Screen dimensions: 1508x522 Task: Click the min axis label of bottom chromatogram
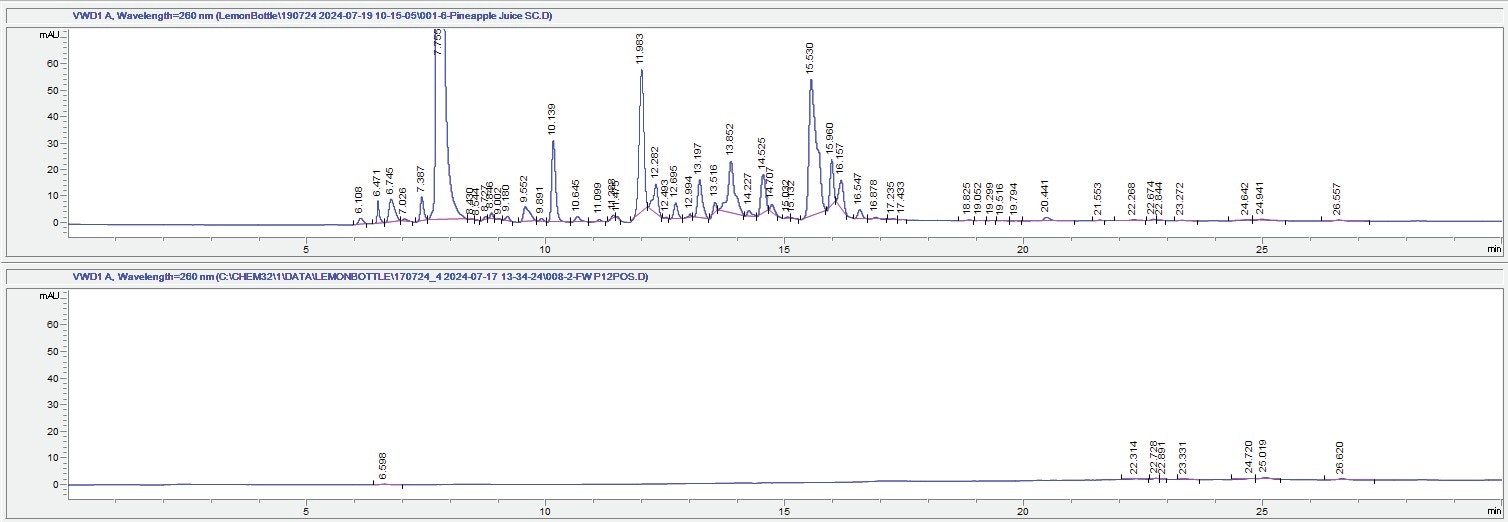point(1493,508)
